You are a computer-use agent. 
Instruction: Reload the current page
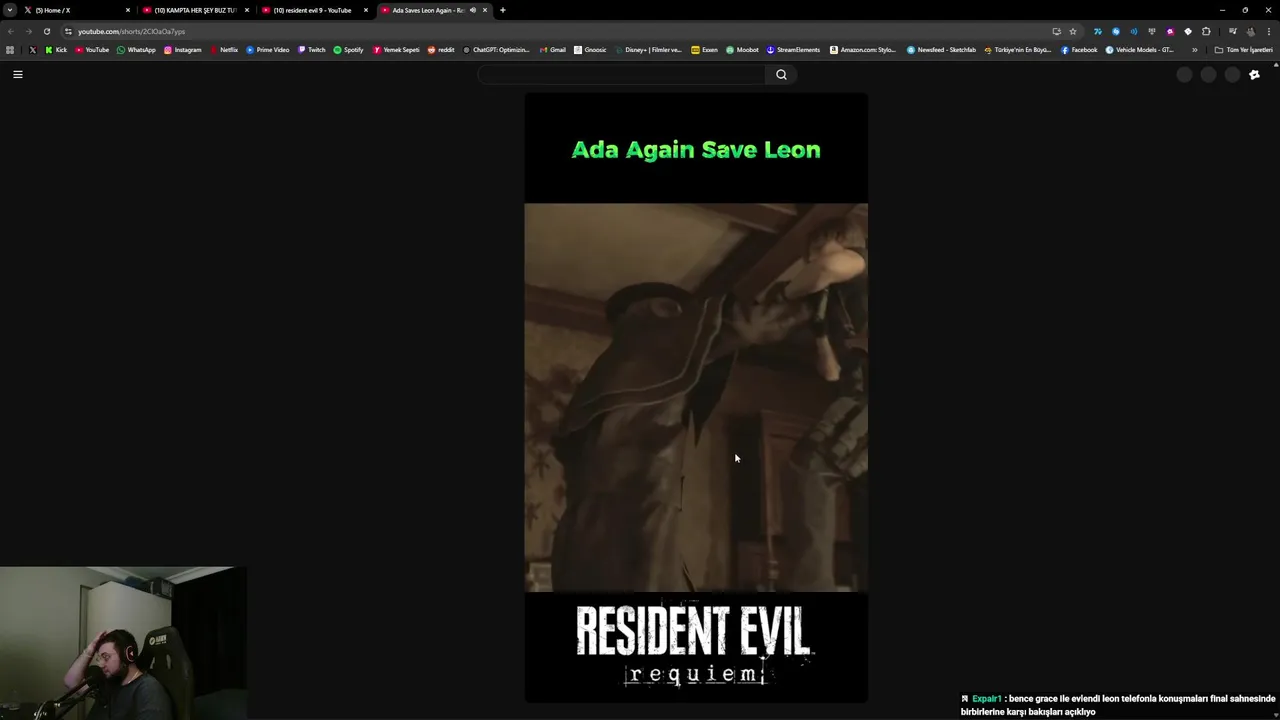point(46,31)
